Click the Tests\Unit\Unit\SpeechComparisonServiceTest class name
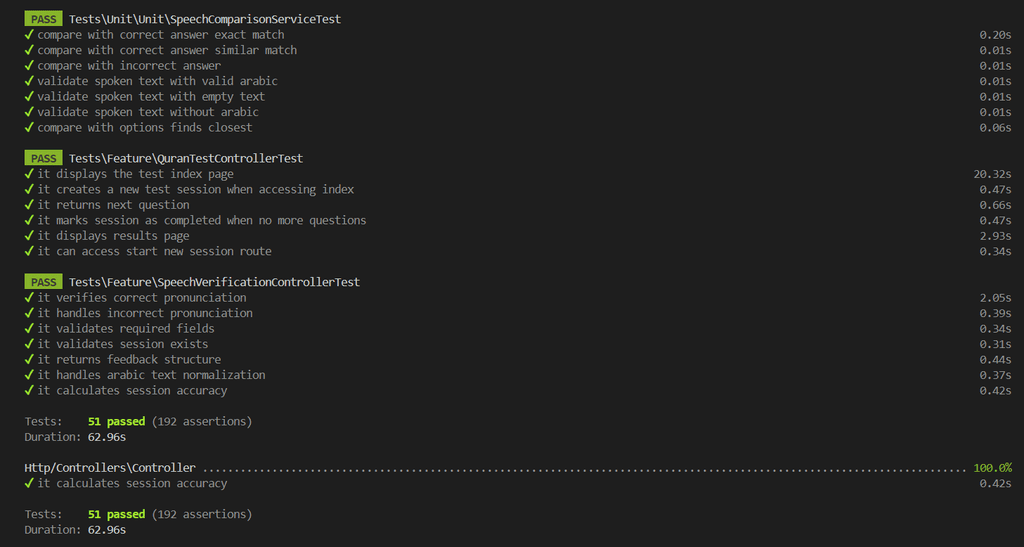This screenshot has height=547, width=1024. tap(204, 19)
